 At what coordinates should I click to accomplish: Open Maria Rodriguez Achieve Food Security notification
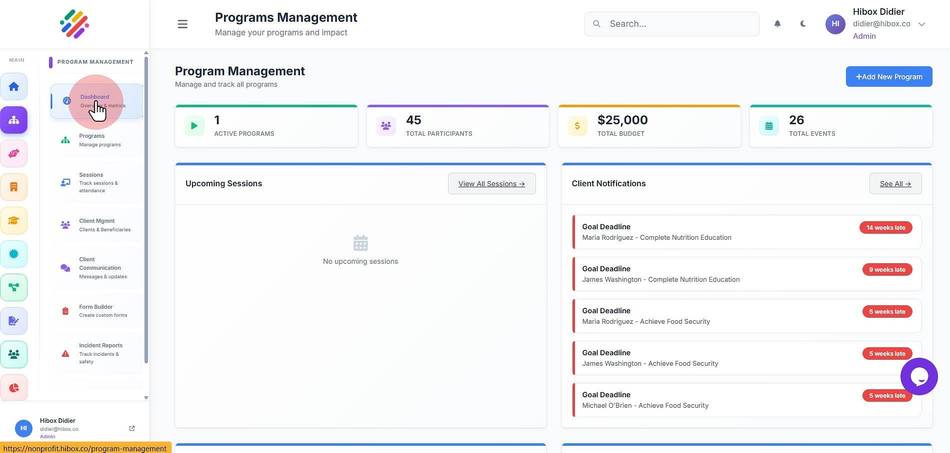click(x=746, y=316)
